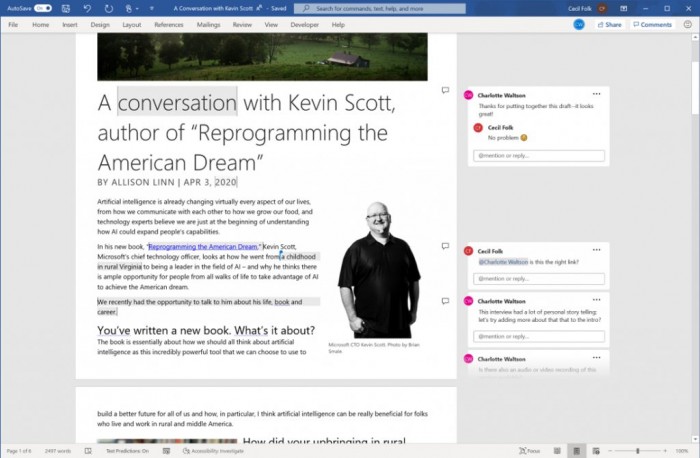Undo the last action
This screenshot has width=700, height=458.
click(x=88, y=8)
